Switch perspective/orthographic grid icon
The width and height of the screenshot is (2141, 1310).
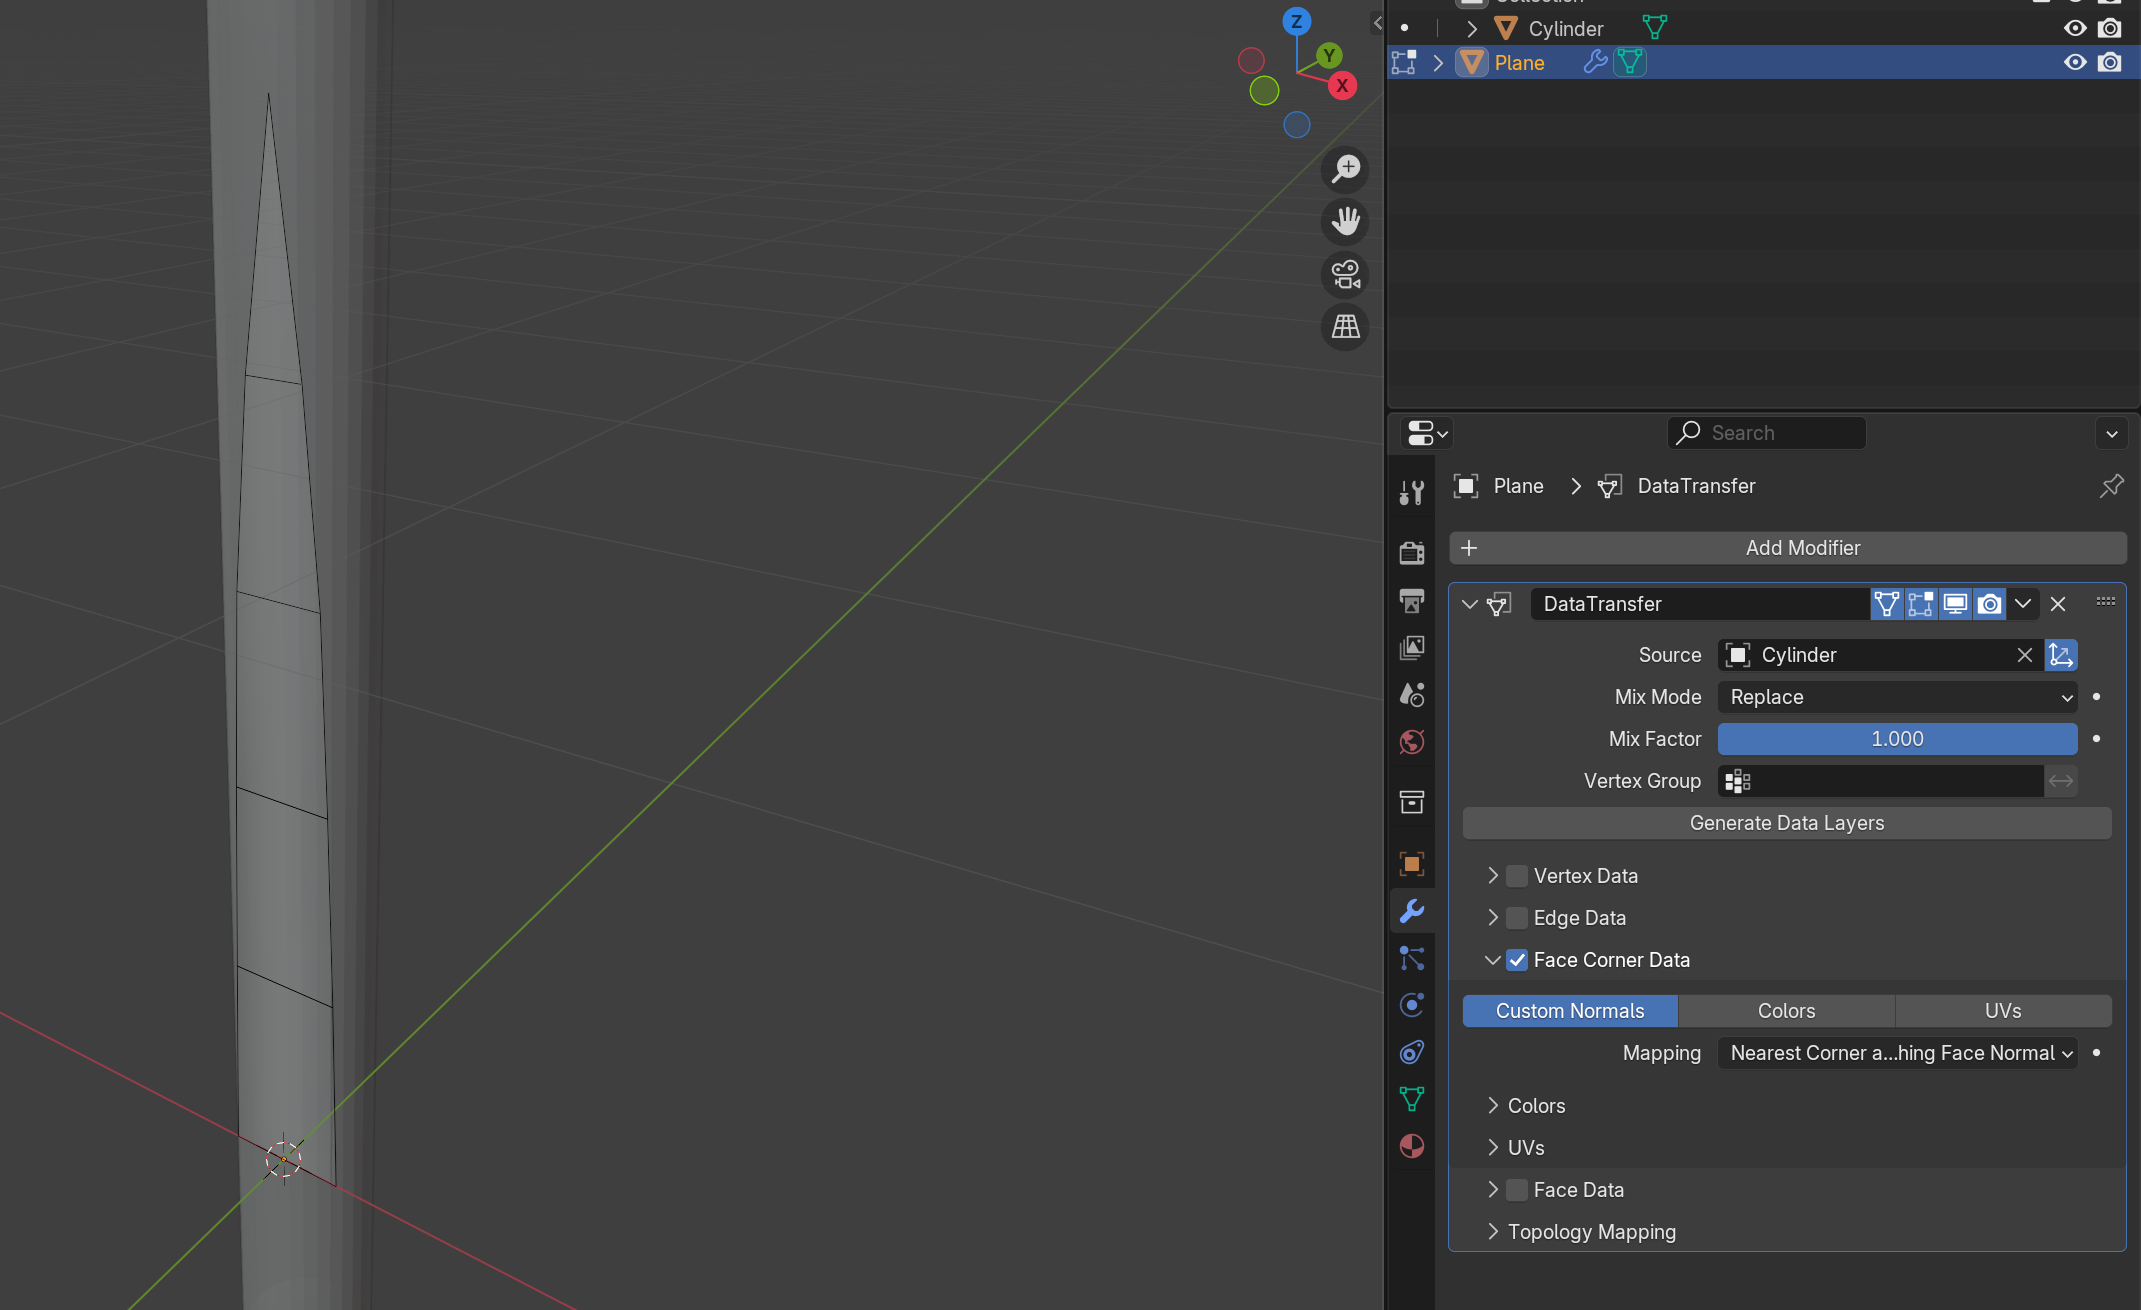[x=1346, y=326]
